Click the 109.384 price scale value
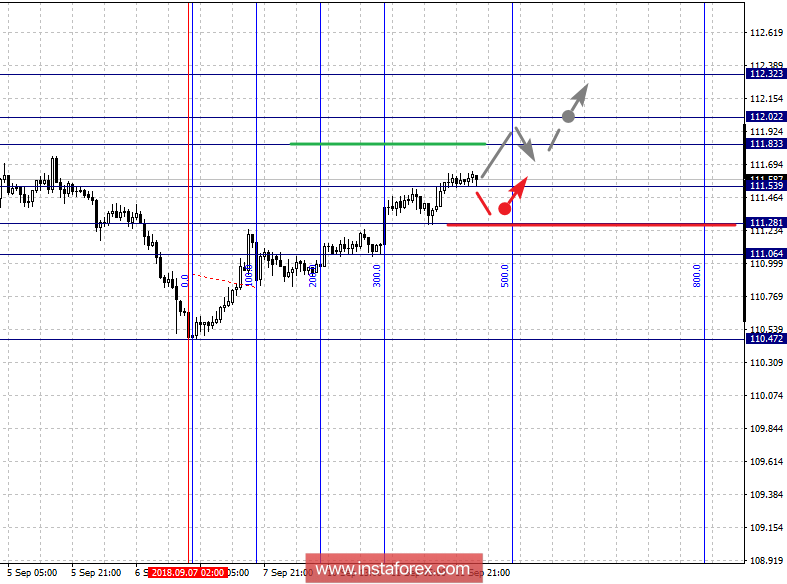This screenshot has width=787, height=584. coord(766,495)
